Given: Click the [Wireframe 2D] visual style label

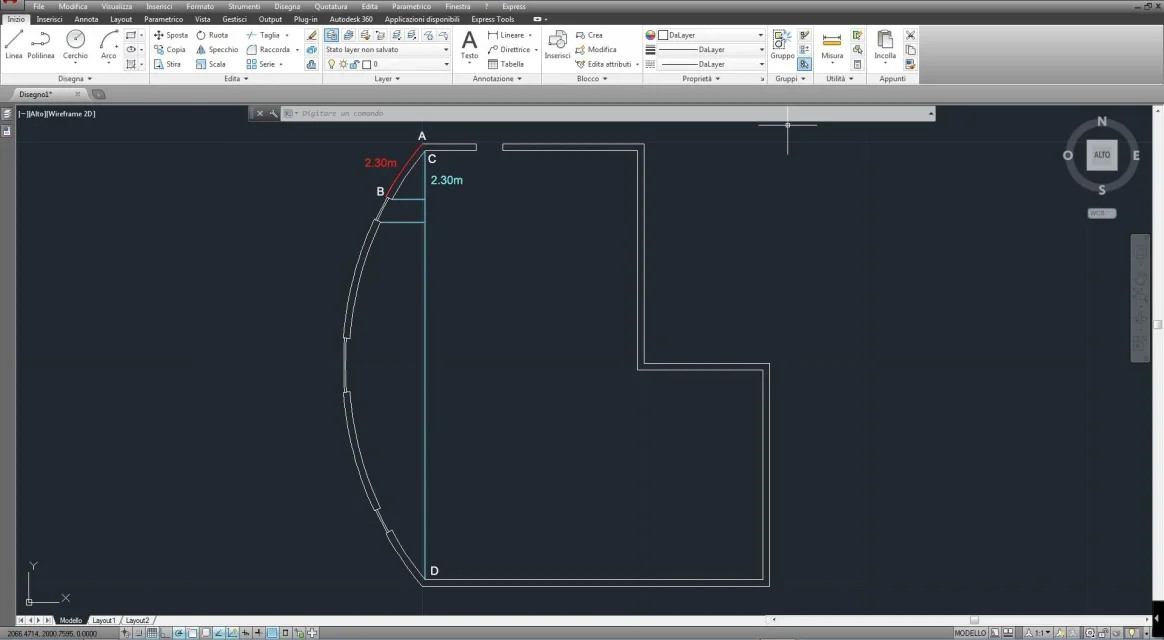Looking at the screenshot, I should click(71, 114).
